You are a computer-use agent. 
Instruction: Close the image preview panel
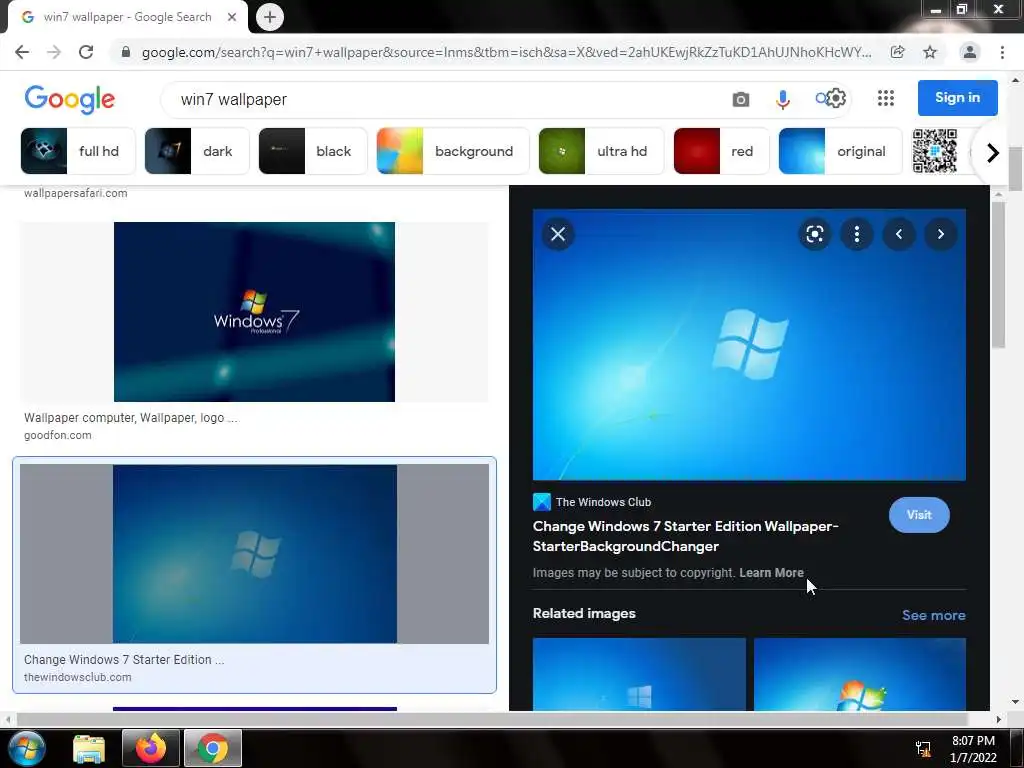[558, 234]
